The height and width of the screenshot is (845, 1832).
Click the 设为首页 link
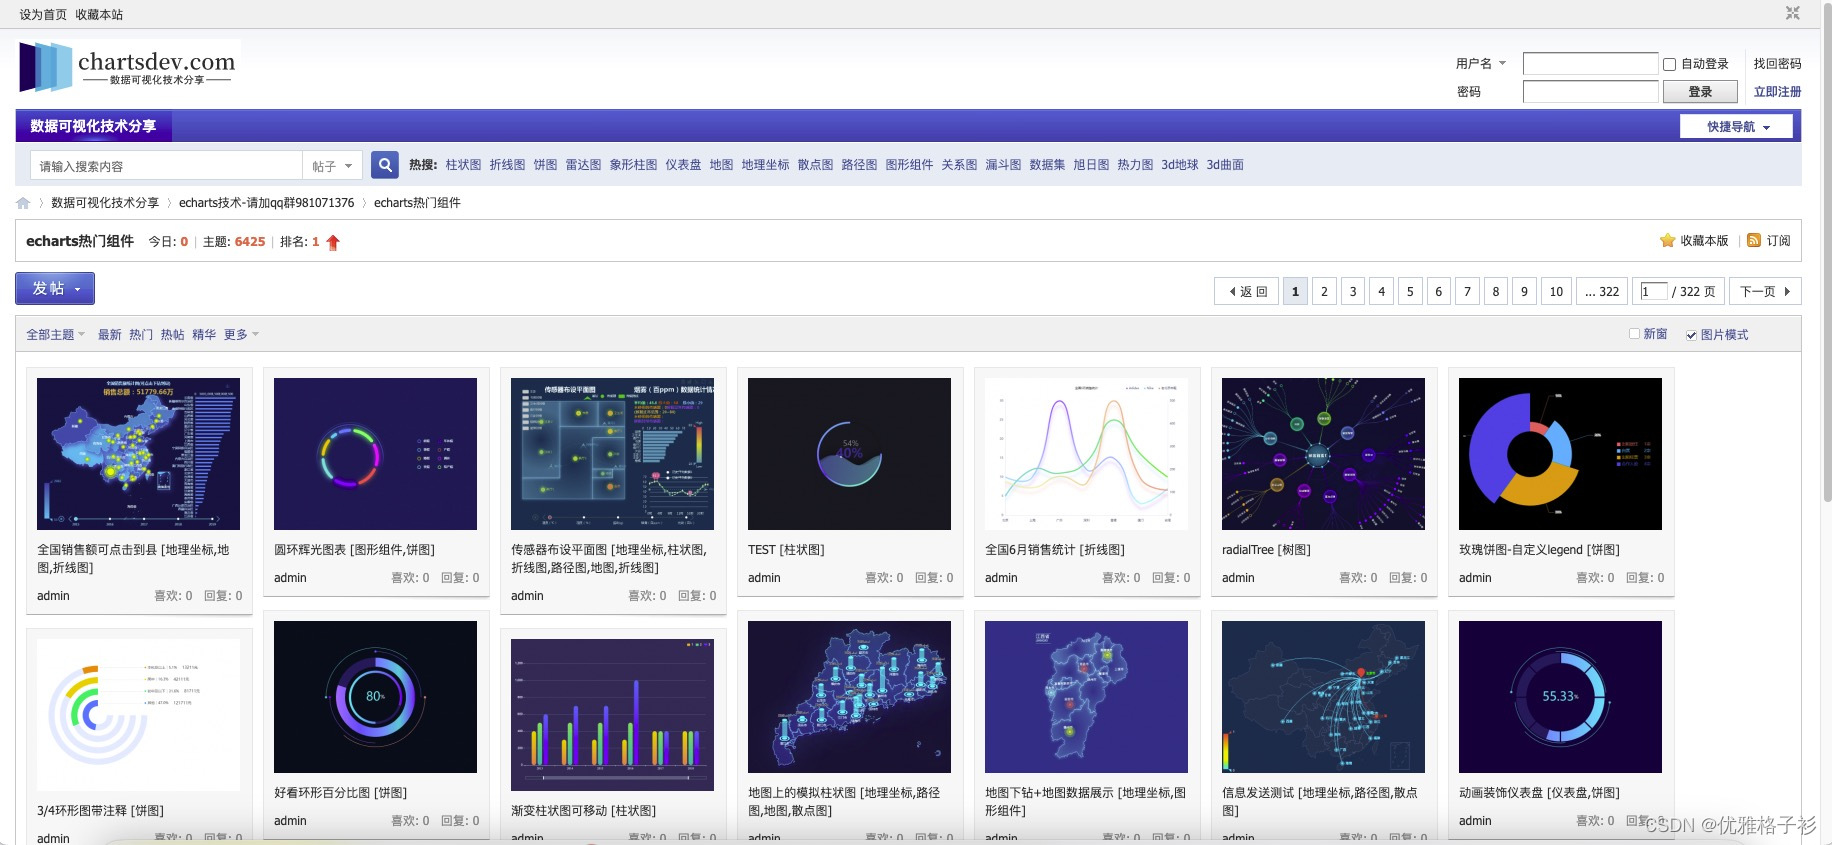[x=43, y=14]
